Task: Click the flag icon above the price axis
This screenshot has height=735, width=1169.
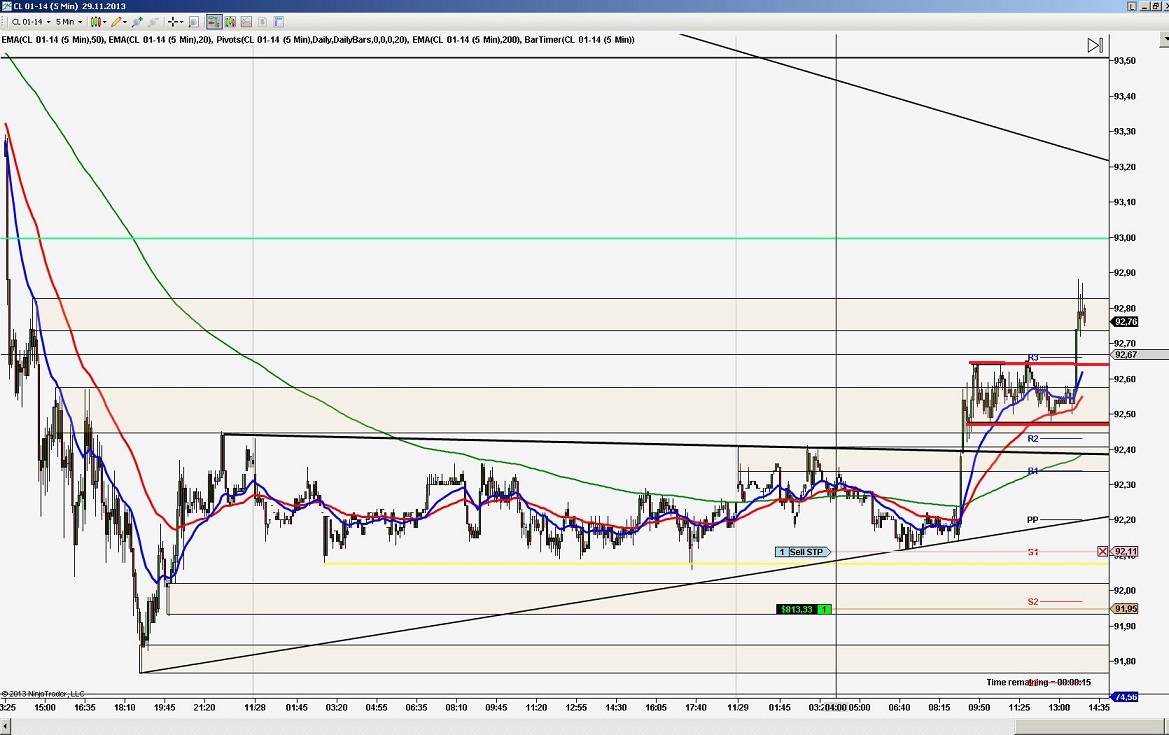Action: pyautogui.click(x=1094, y=45)
